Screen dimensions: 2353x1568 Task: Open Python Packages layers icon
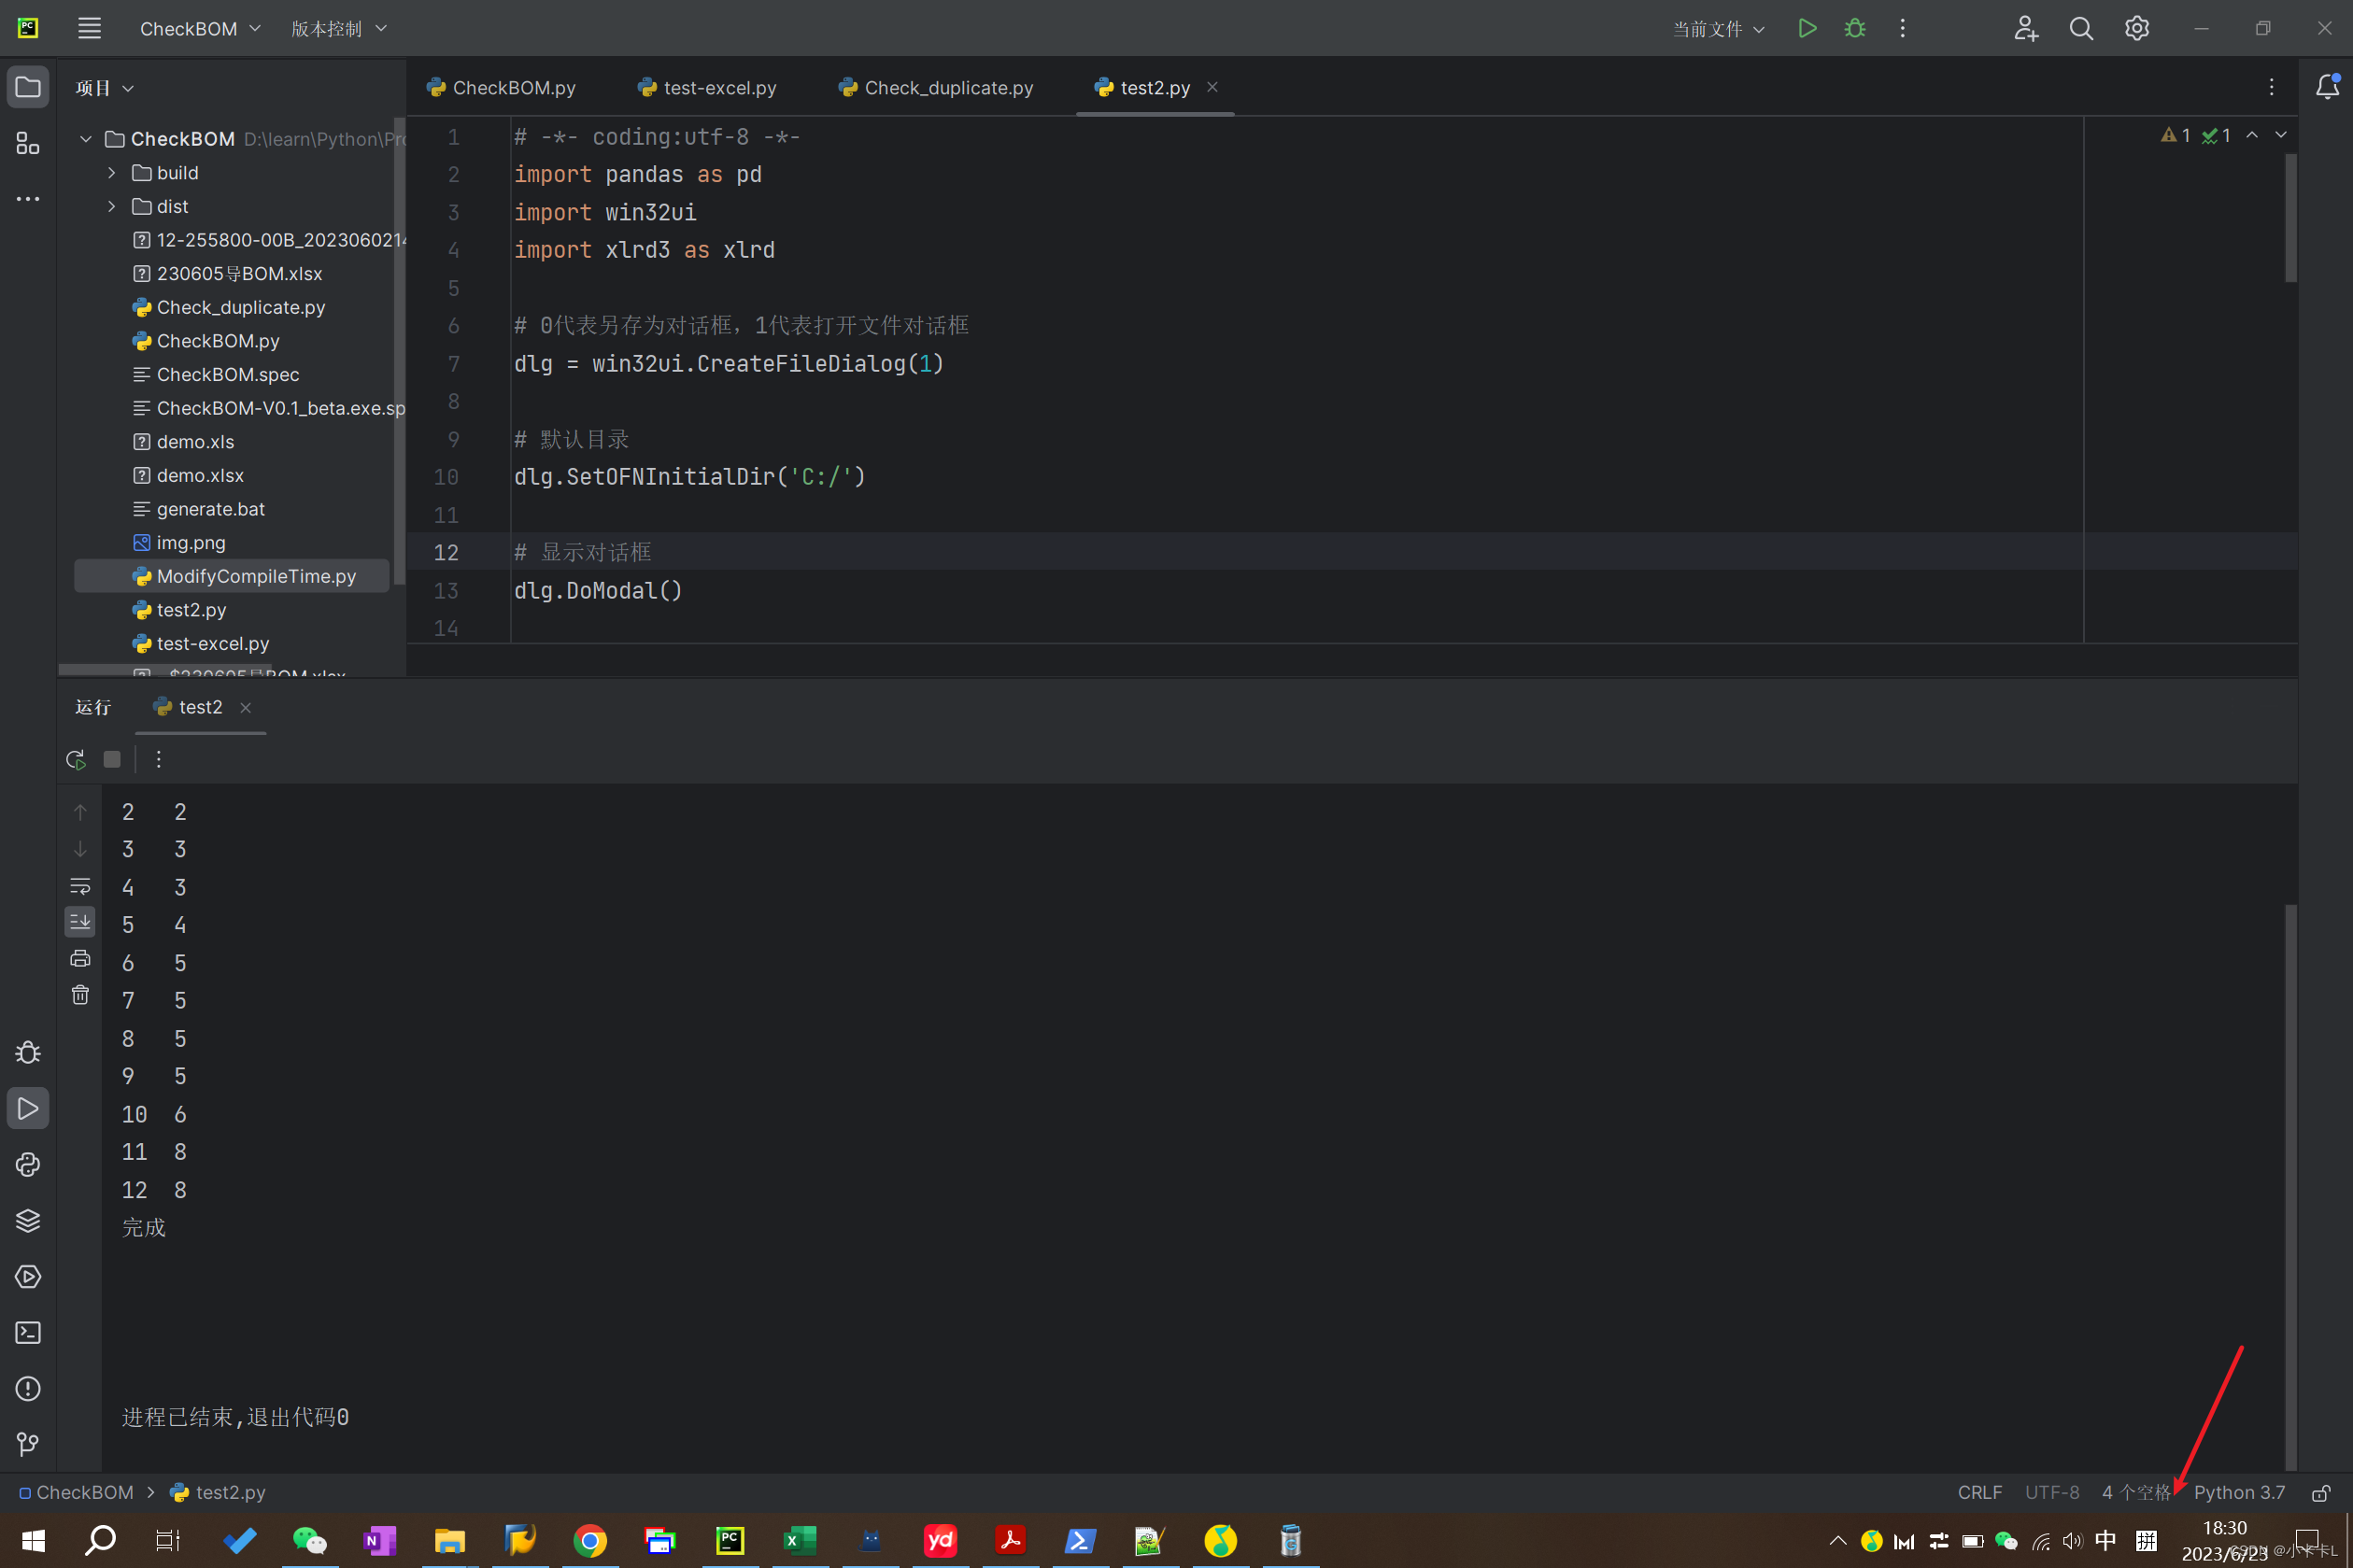point(28,1220)
